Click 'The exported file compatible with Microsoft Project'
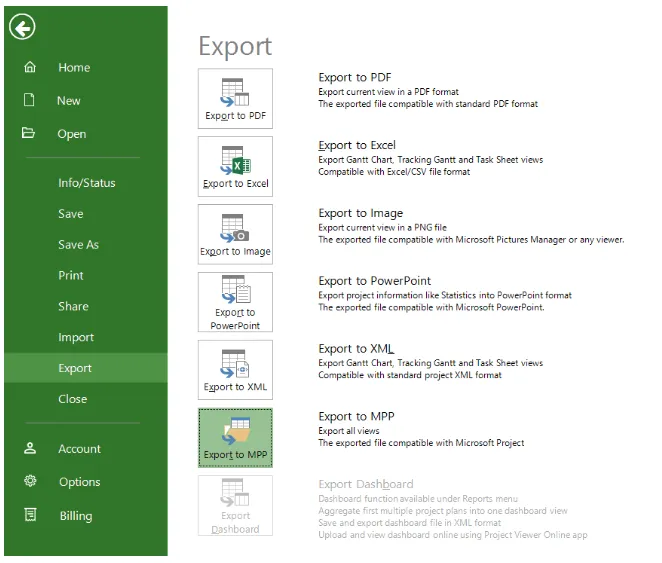This screenshot has height=563, width=662. pos(421,443)
